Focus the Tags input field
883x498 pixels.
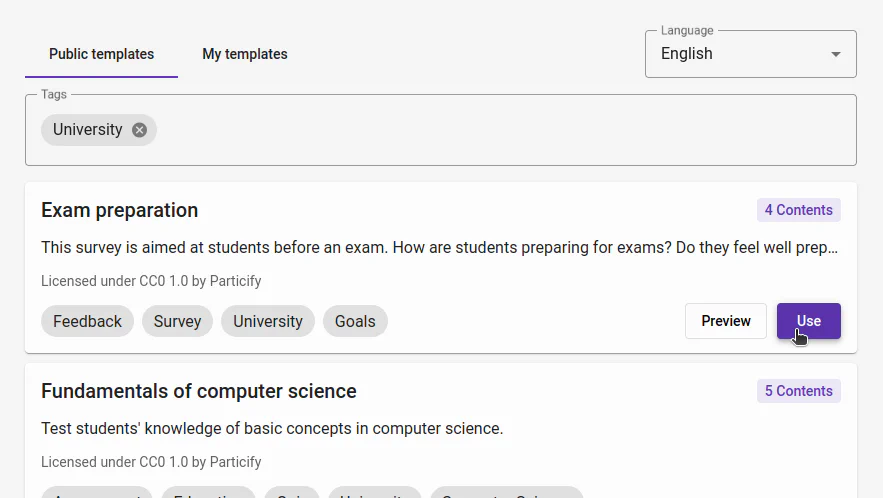coord(500,130)
